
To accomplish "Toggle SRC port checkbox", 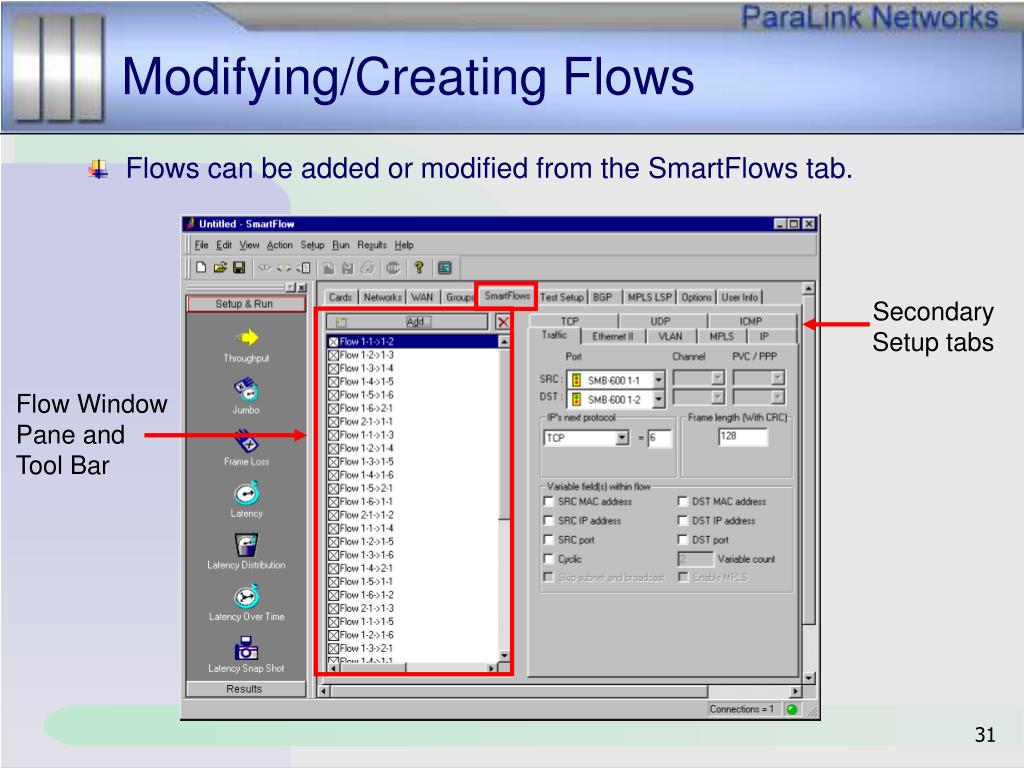I will click(x=549, y=539).
